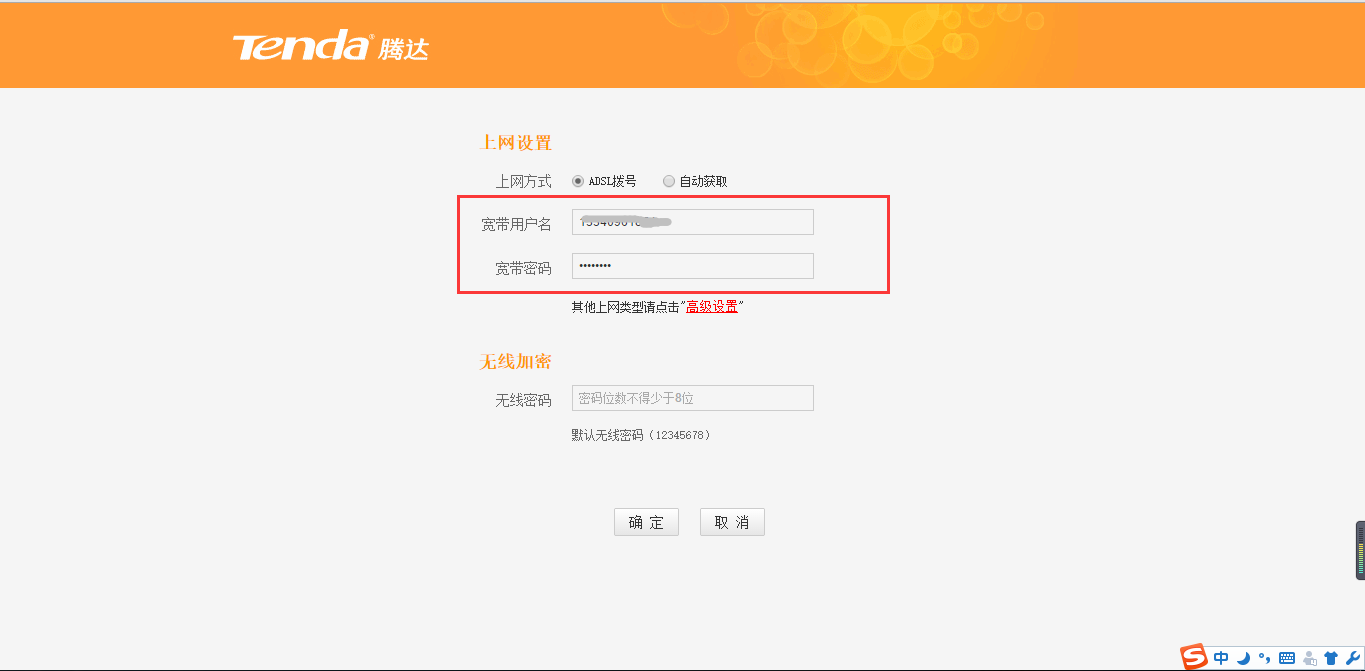The height and width of the screenshot is (671, 1365).
Task: Click the 上网设置 section heading
Action: pos(516,143)
